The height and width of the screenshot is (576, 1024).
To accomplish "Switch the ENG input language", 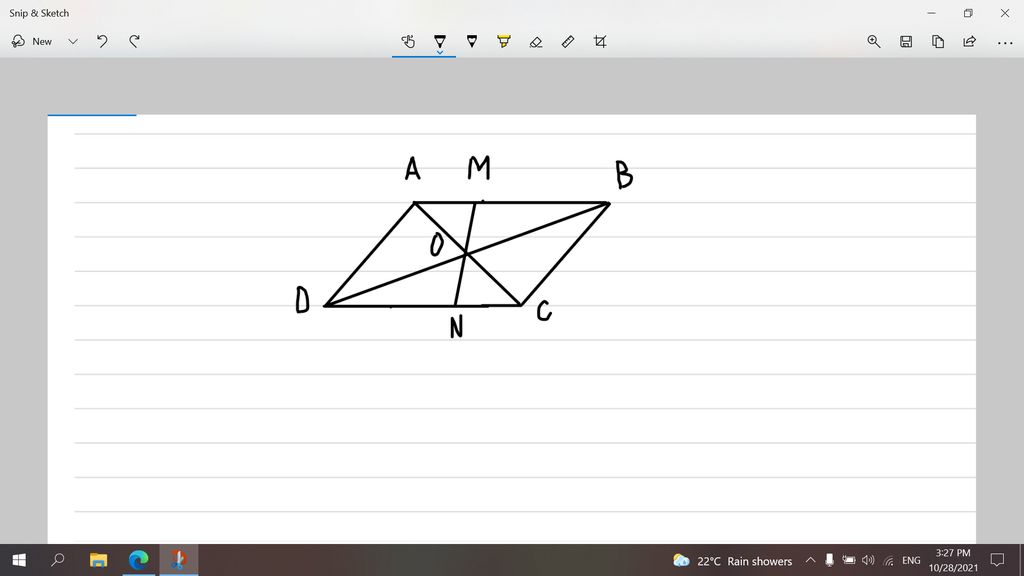I will point(911,560).
